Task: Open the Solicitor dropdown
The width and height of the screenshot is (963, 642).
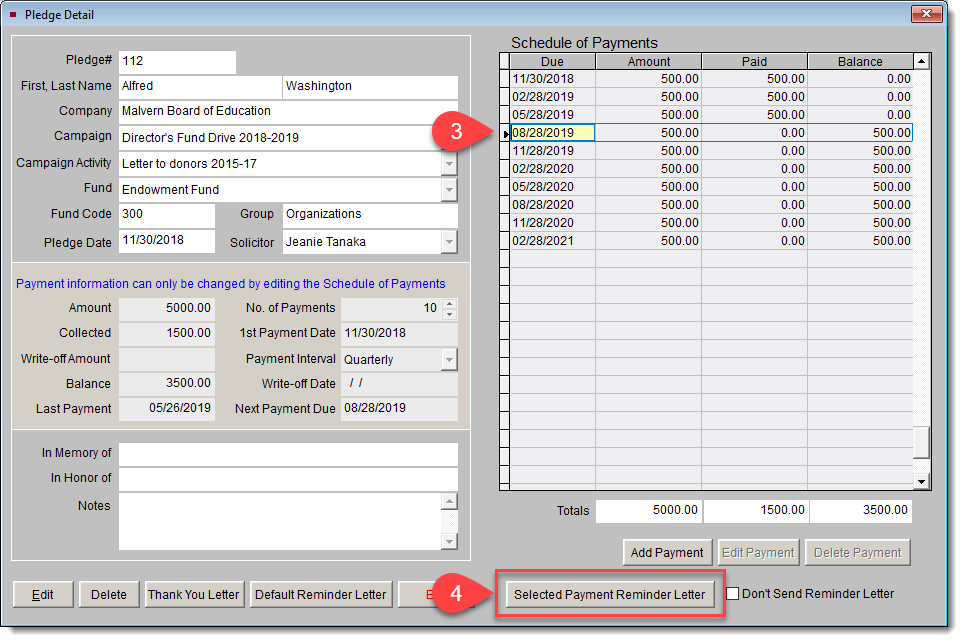Action: [449, 241]
